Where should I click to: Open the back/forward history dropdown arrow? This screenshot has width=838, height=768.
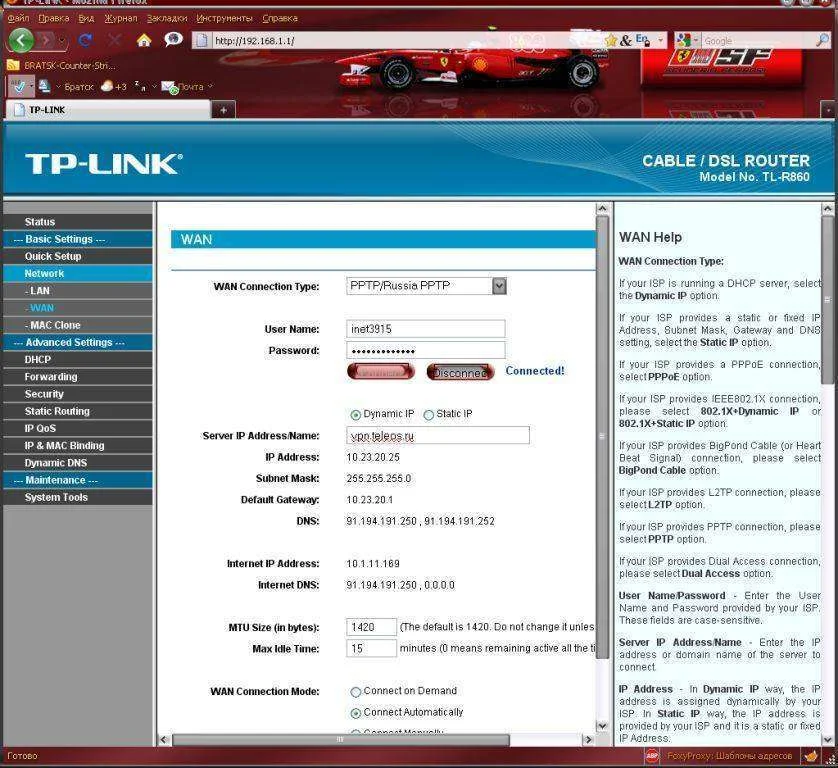click(x=62, y=40)
